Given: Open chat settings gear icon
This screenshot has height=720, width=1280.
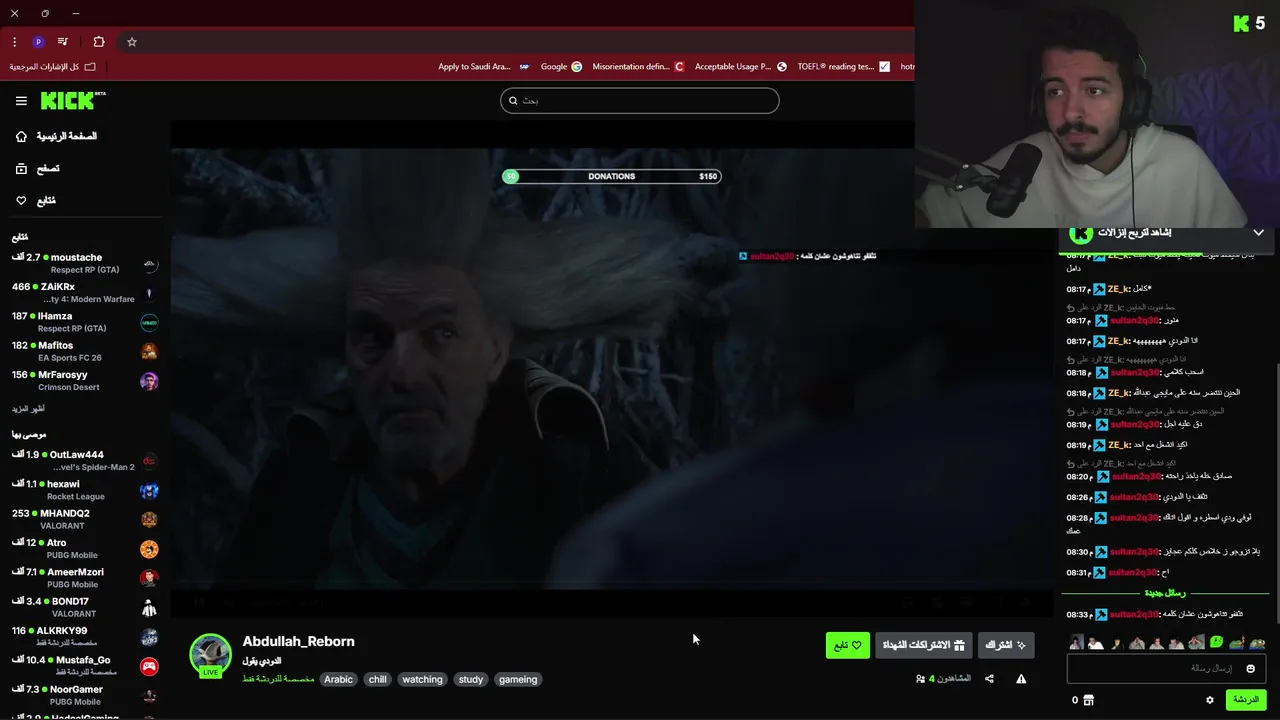Looking at the screenshot, I should click(x=1209, y=700).
